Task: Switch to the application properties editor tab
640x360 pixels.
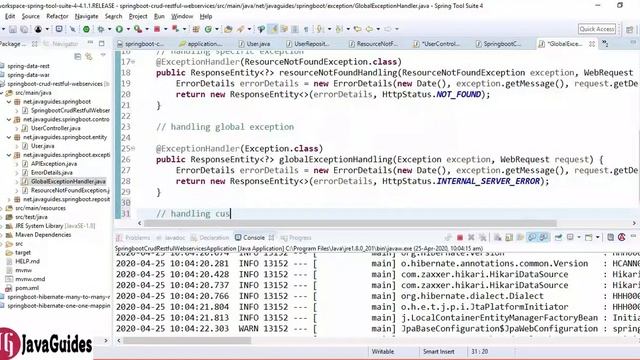Action: [x=202, y=44]
